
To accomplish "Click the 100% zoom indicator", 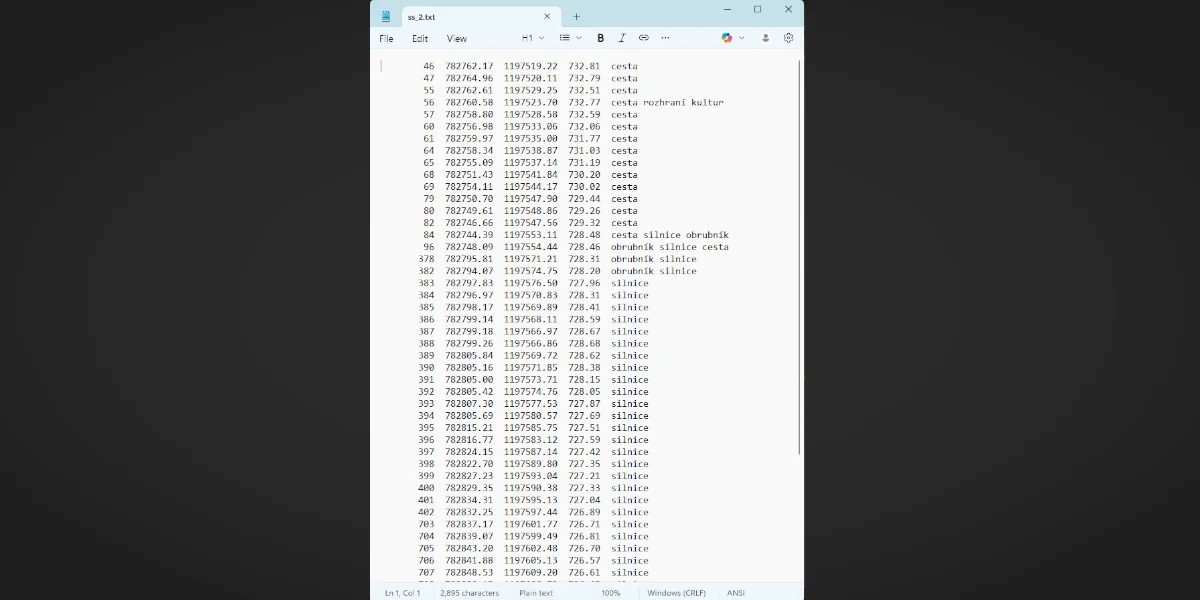I will (611, 592).
